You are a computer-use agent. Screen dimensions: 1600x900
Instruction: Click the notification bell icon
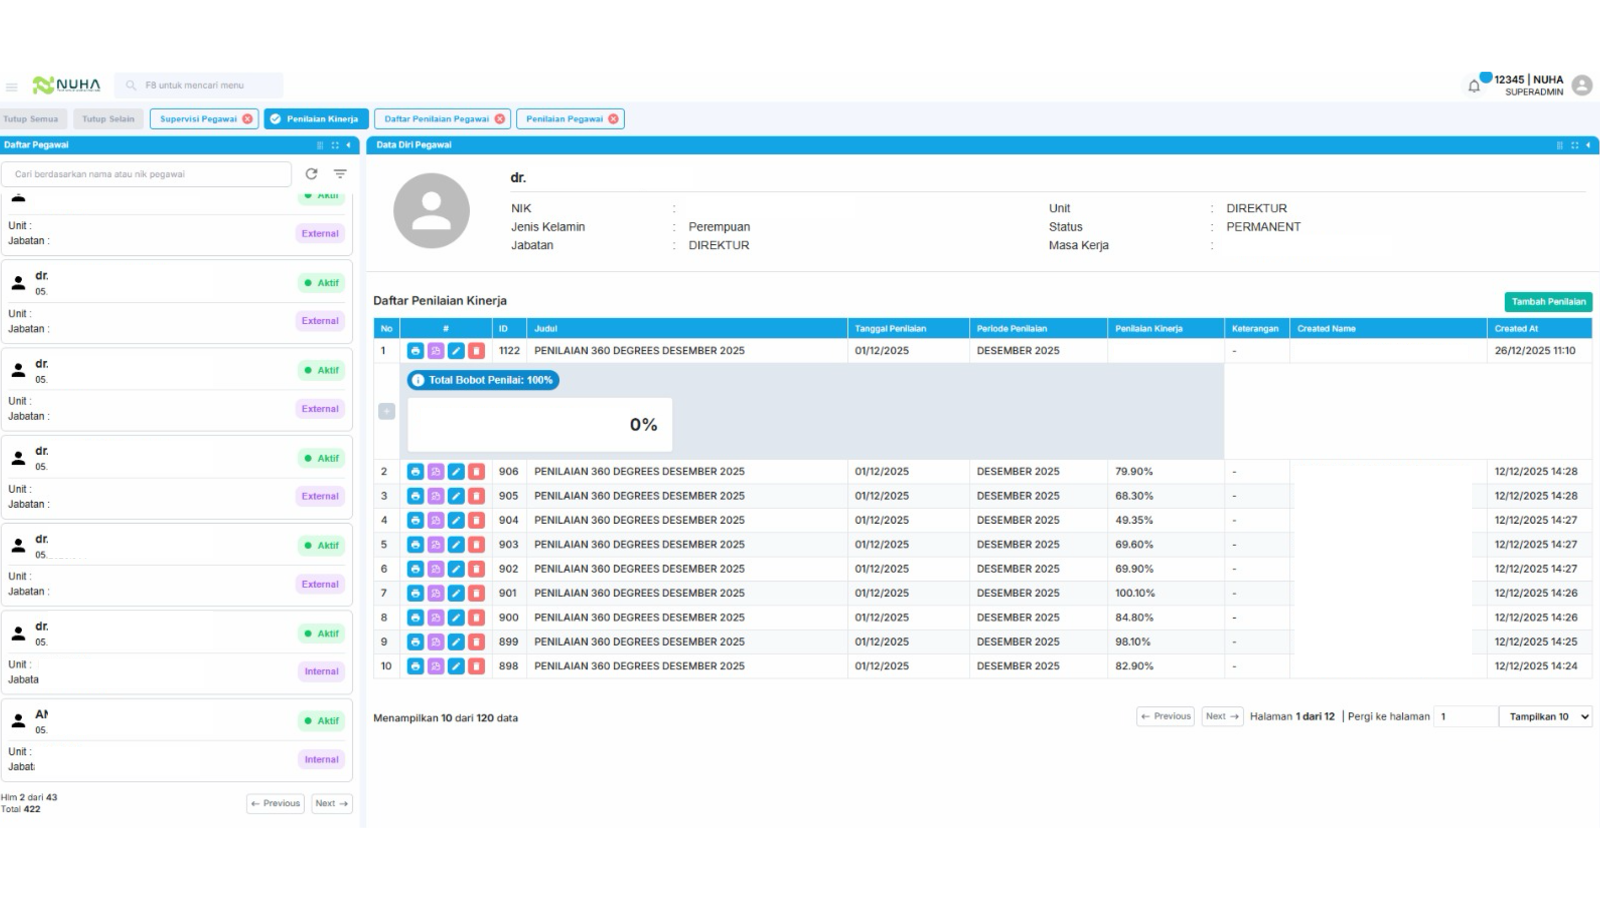coord(1474,86)
